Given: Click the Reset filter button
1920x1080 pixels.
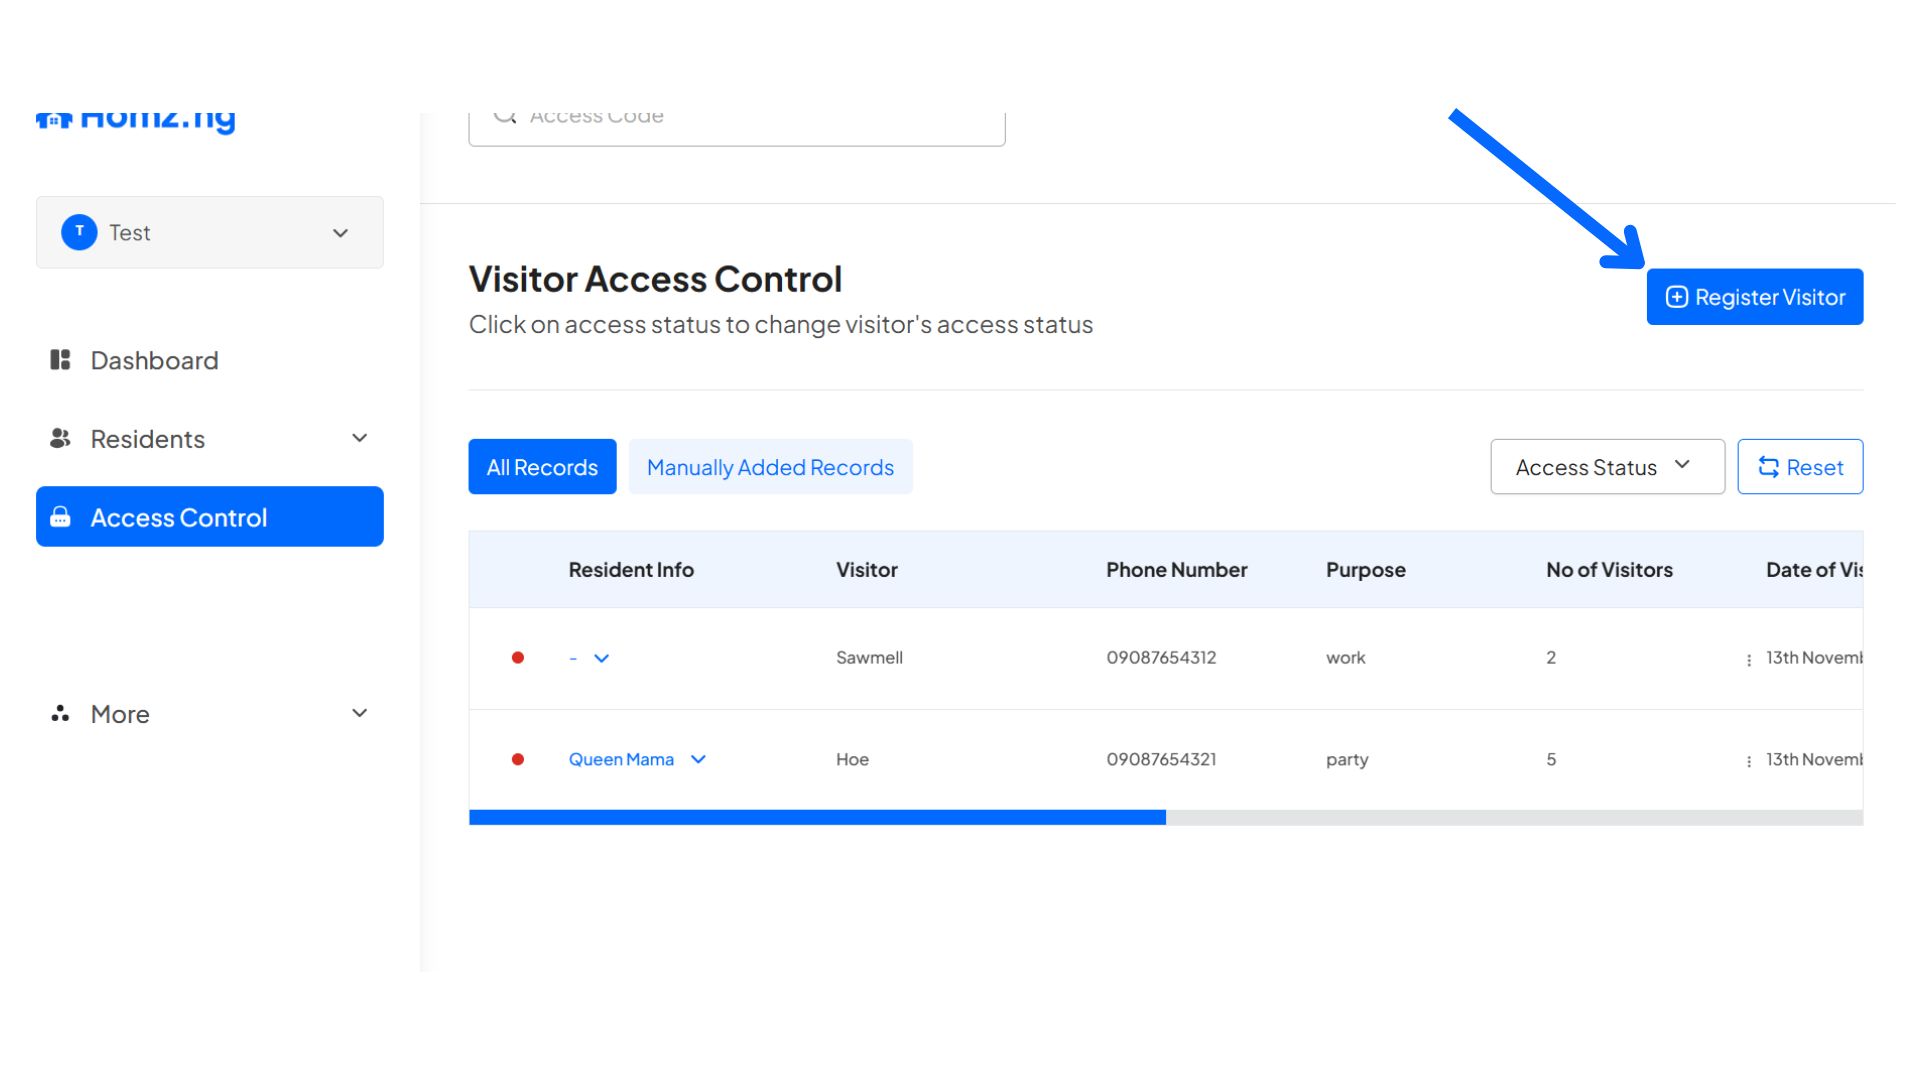Looking at the screenshot, I should 1800,466.
